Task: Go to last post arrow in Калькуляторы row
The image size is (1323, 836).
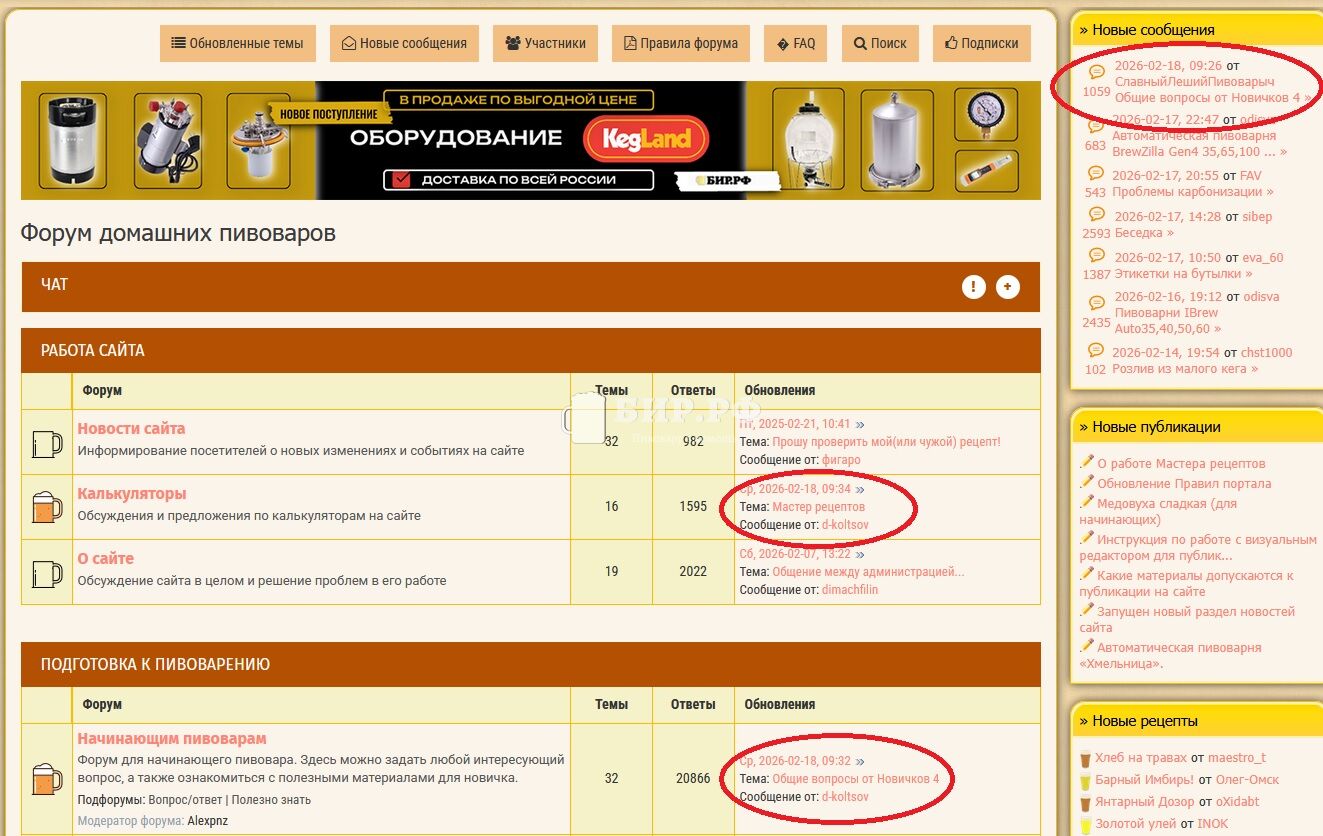Action: pos(860,489)
